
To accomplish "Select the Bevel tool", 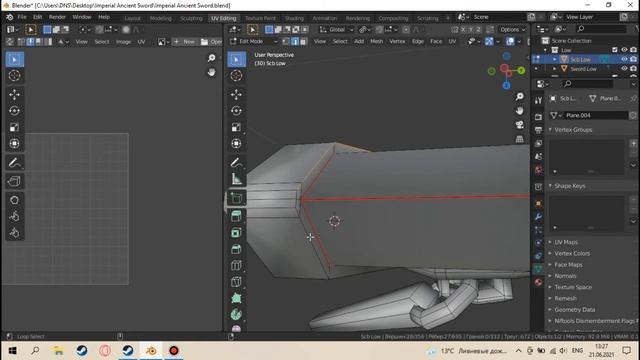I will click(x=236, y=249).
